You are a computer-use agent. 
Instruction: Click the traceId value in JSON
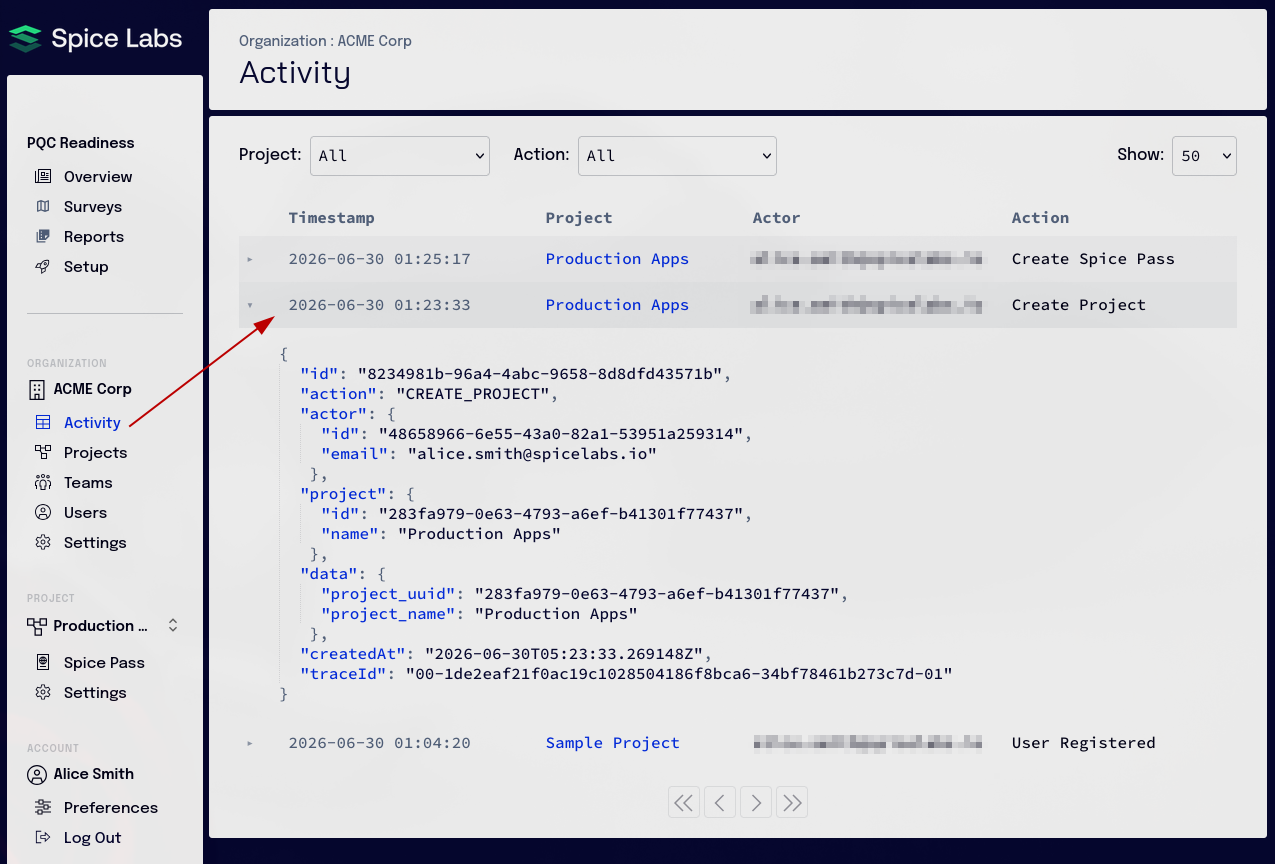678,674
